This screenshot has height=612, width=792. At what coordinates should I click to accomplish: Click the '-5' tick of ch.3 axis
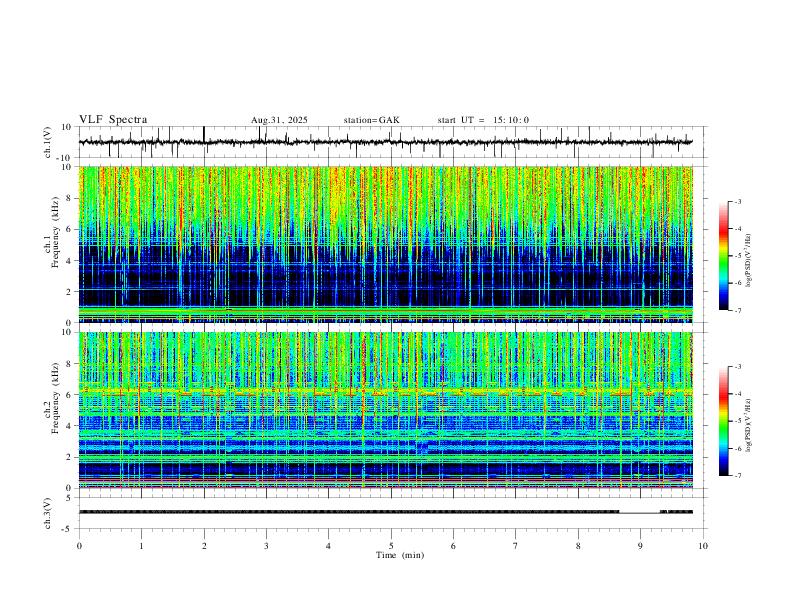pyautogui.click(x=68, y=529)
